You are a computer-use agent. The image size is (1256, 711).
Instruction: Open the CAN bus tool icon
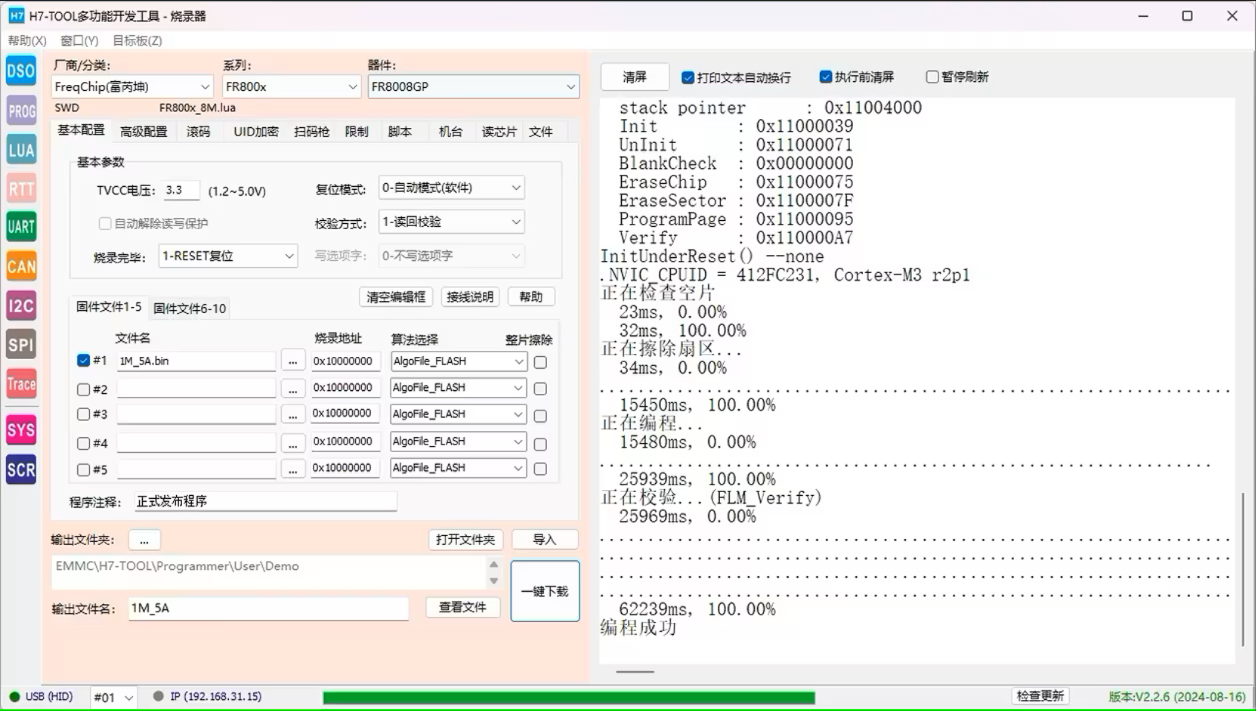[21, 267]
